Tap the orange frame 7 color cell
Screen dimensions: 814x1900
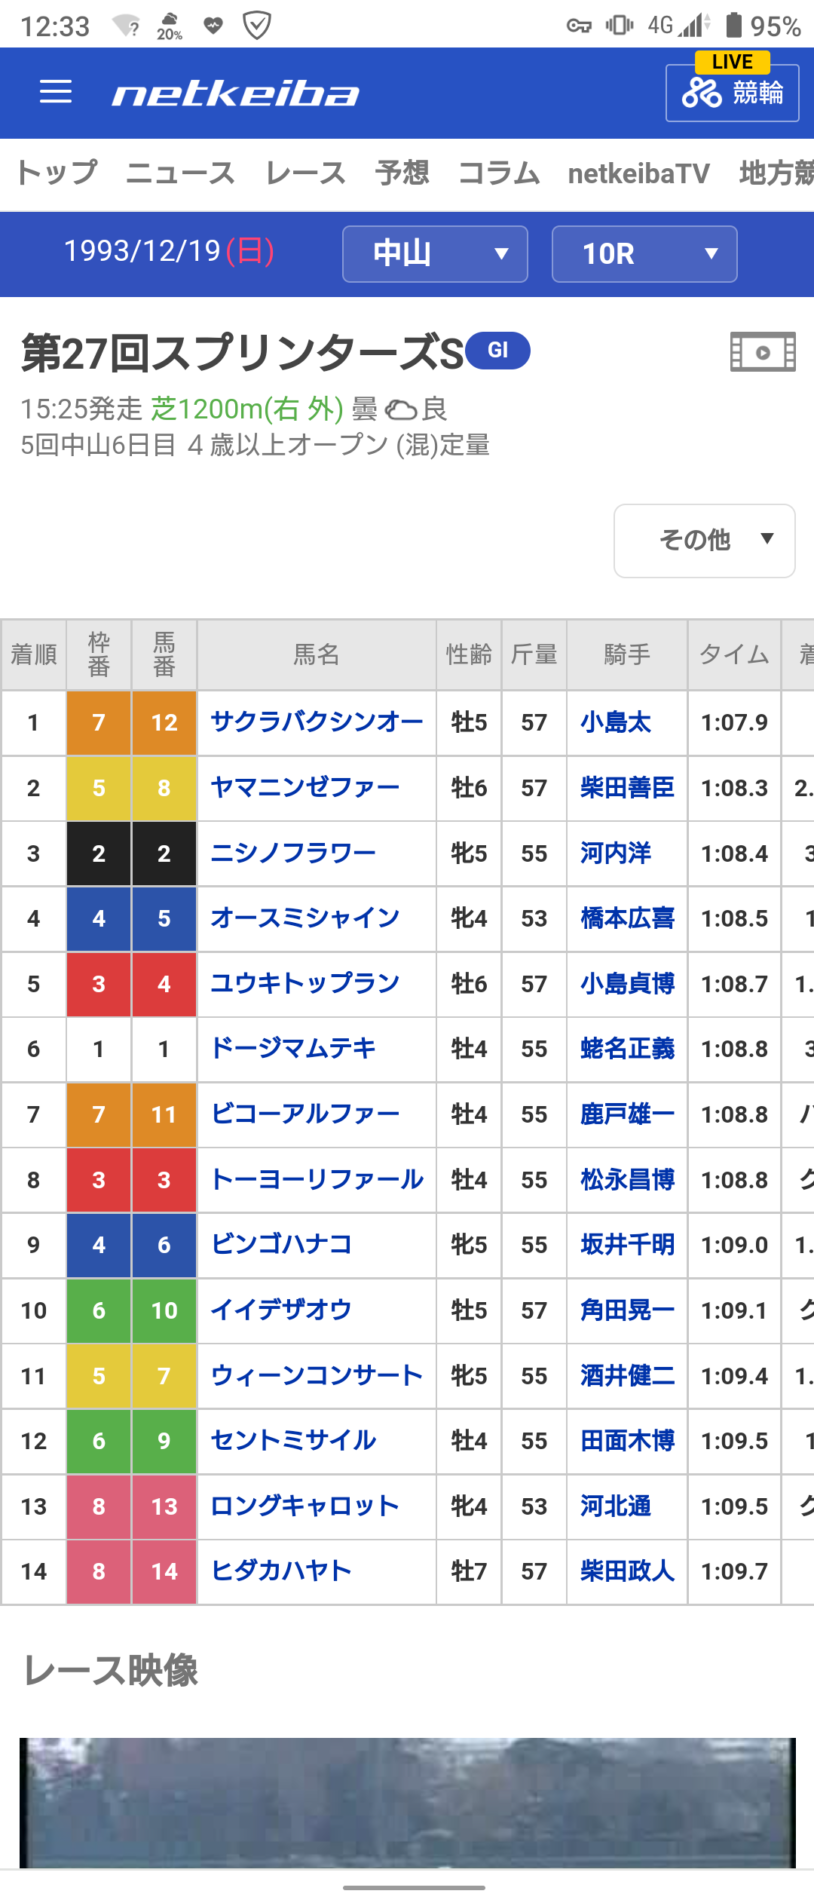coord(99,722)
